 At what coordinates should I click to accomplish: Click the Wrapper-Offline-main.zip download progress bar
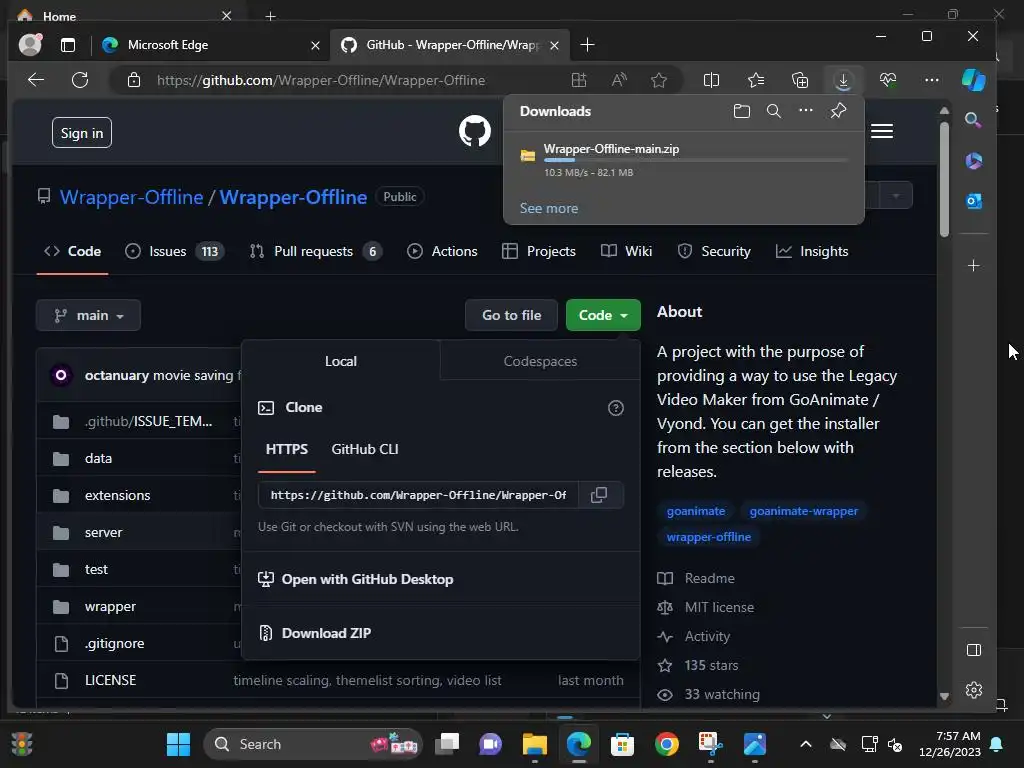point(696,160)
